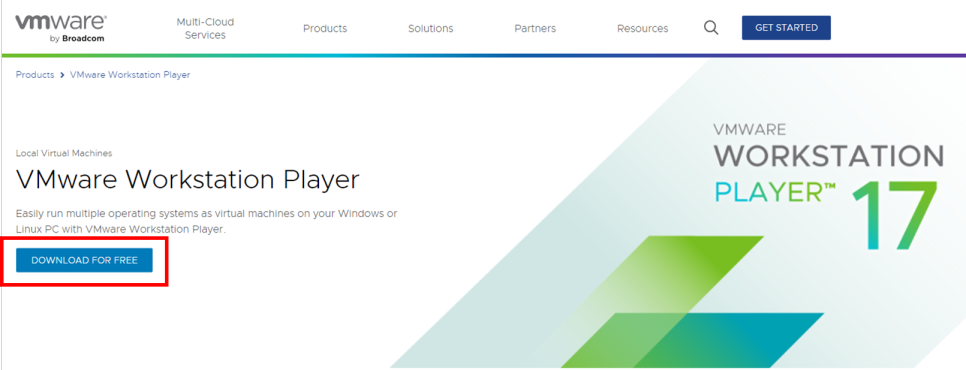Viewport: 966px width, 370px height.
Task: Click the VMware by Broadcom logo
Action: point(61,28)
